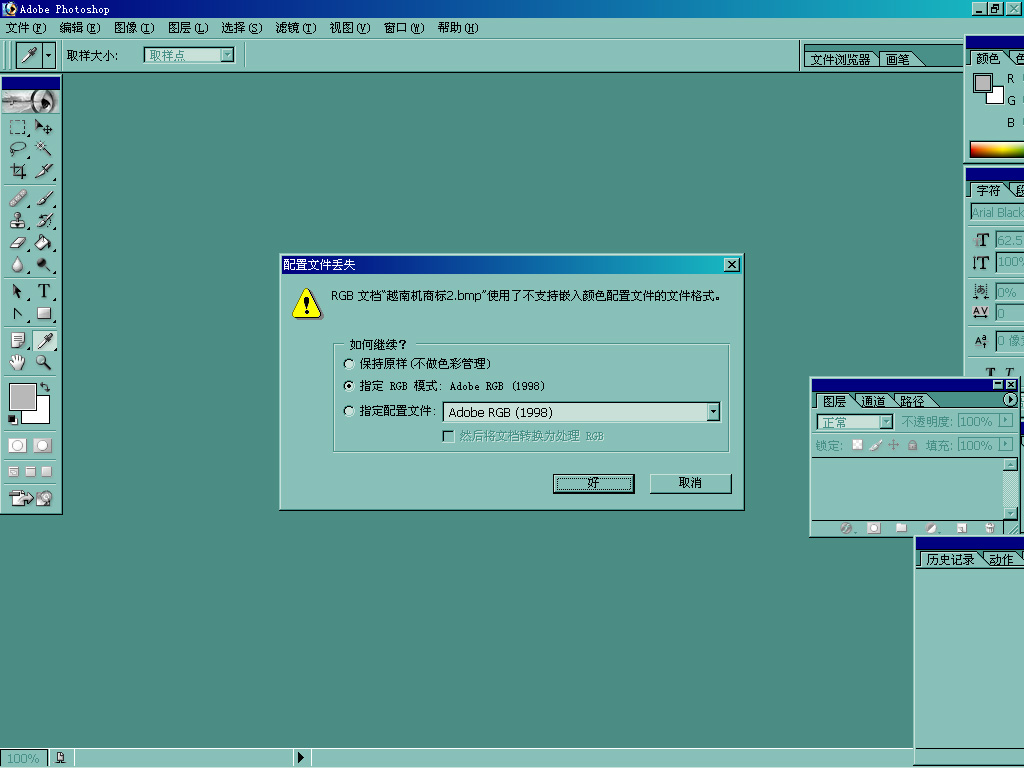Select the Zoom tool
Screen dimensions: 1024x768
click(x=44, y=362)
